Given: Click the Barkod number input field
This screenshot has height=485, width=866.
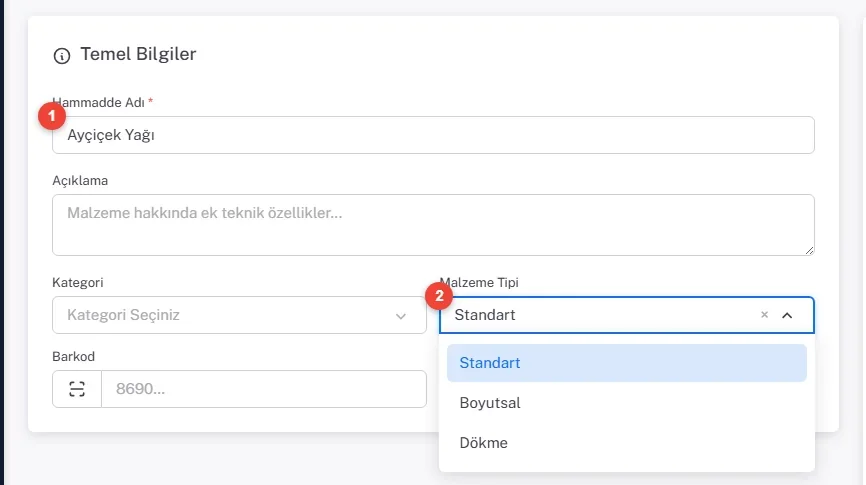Looking at the screenshot, I should click(x=264, y=389).
